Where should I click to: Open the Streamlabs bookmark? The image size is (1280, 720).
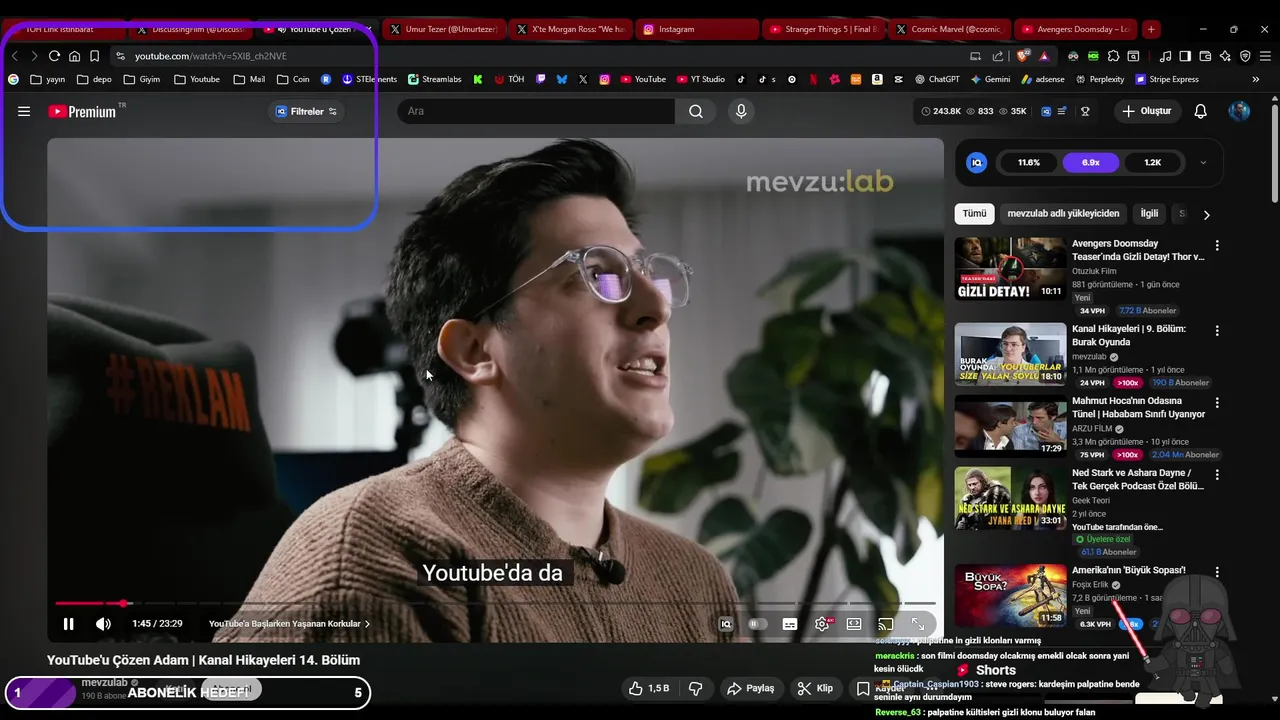(x=435, y=79)
